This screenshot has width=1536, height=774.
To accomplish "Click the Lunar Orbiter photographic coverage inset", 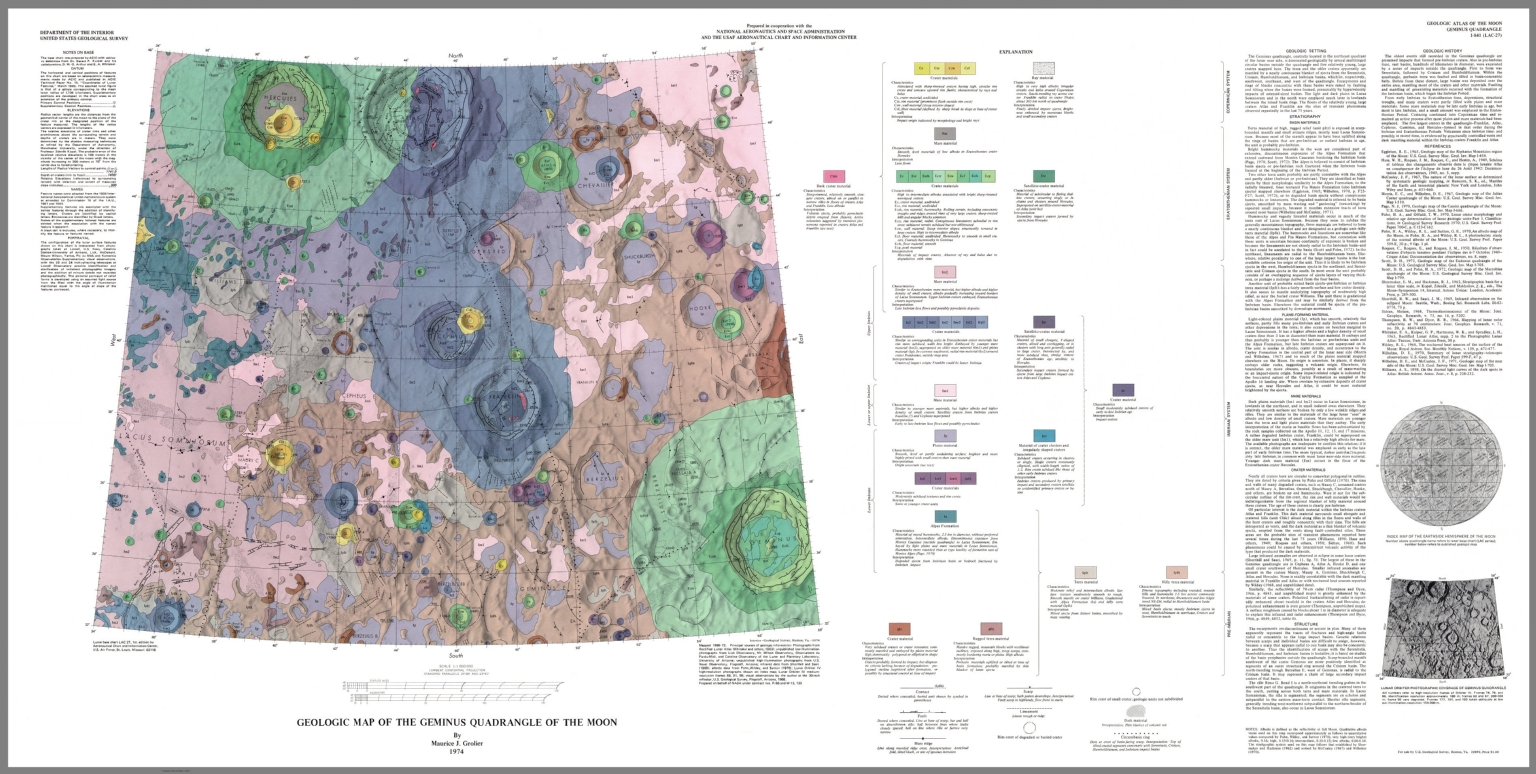I will point(1444,627).
